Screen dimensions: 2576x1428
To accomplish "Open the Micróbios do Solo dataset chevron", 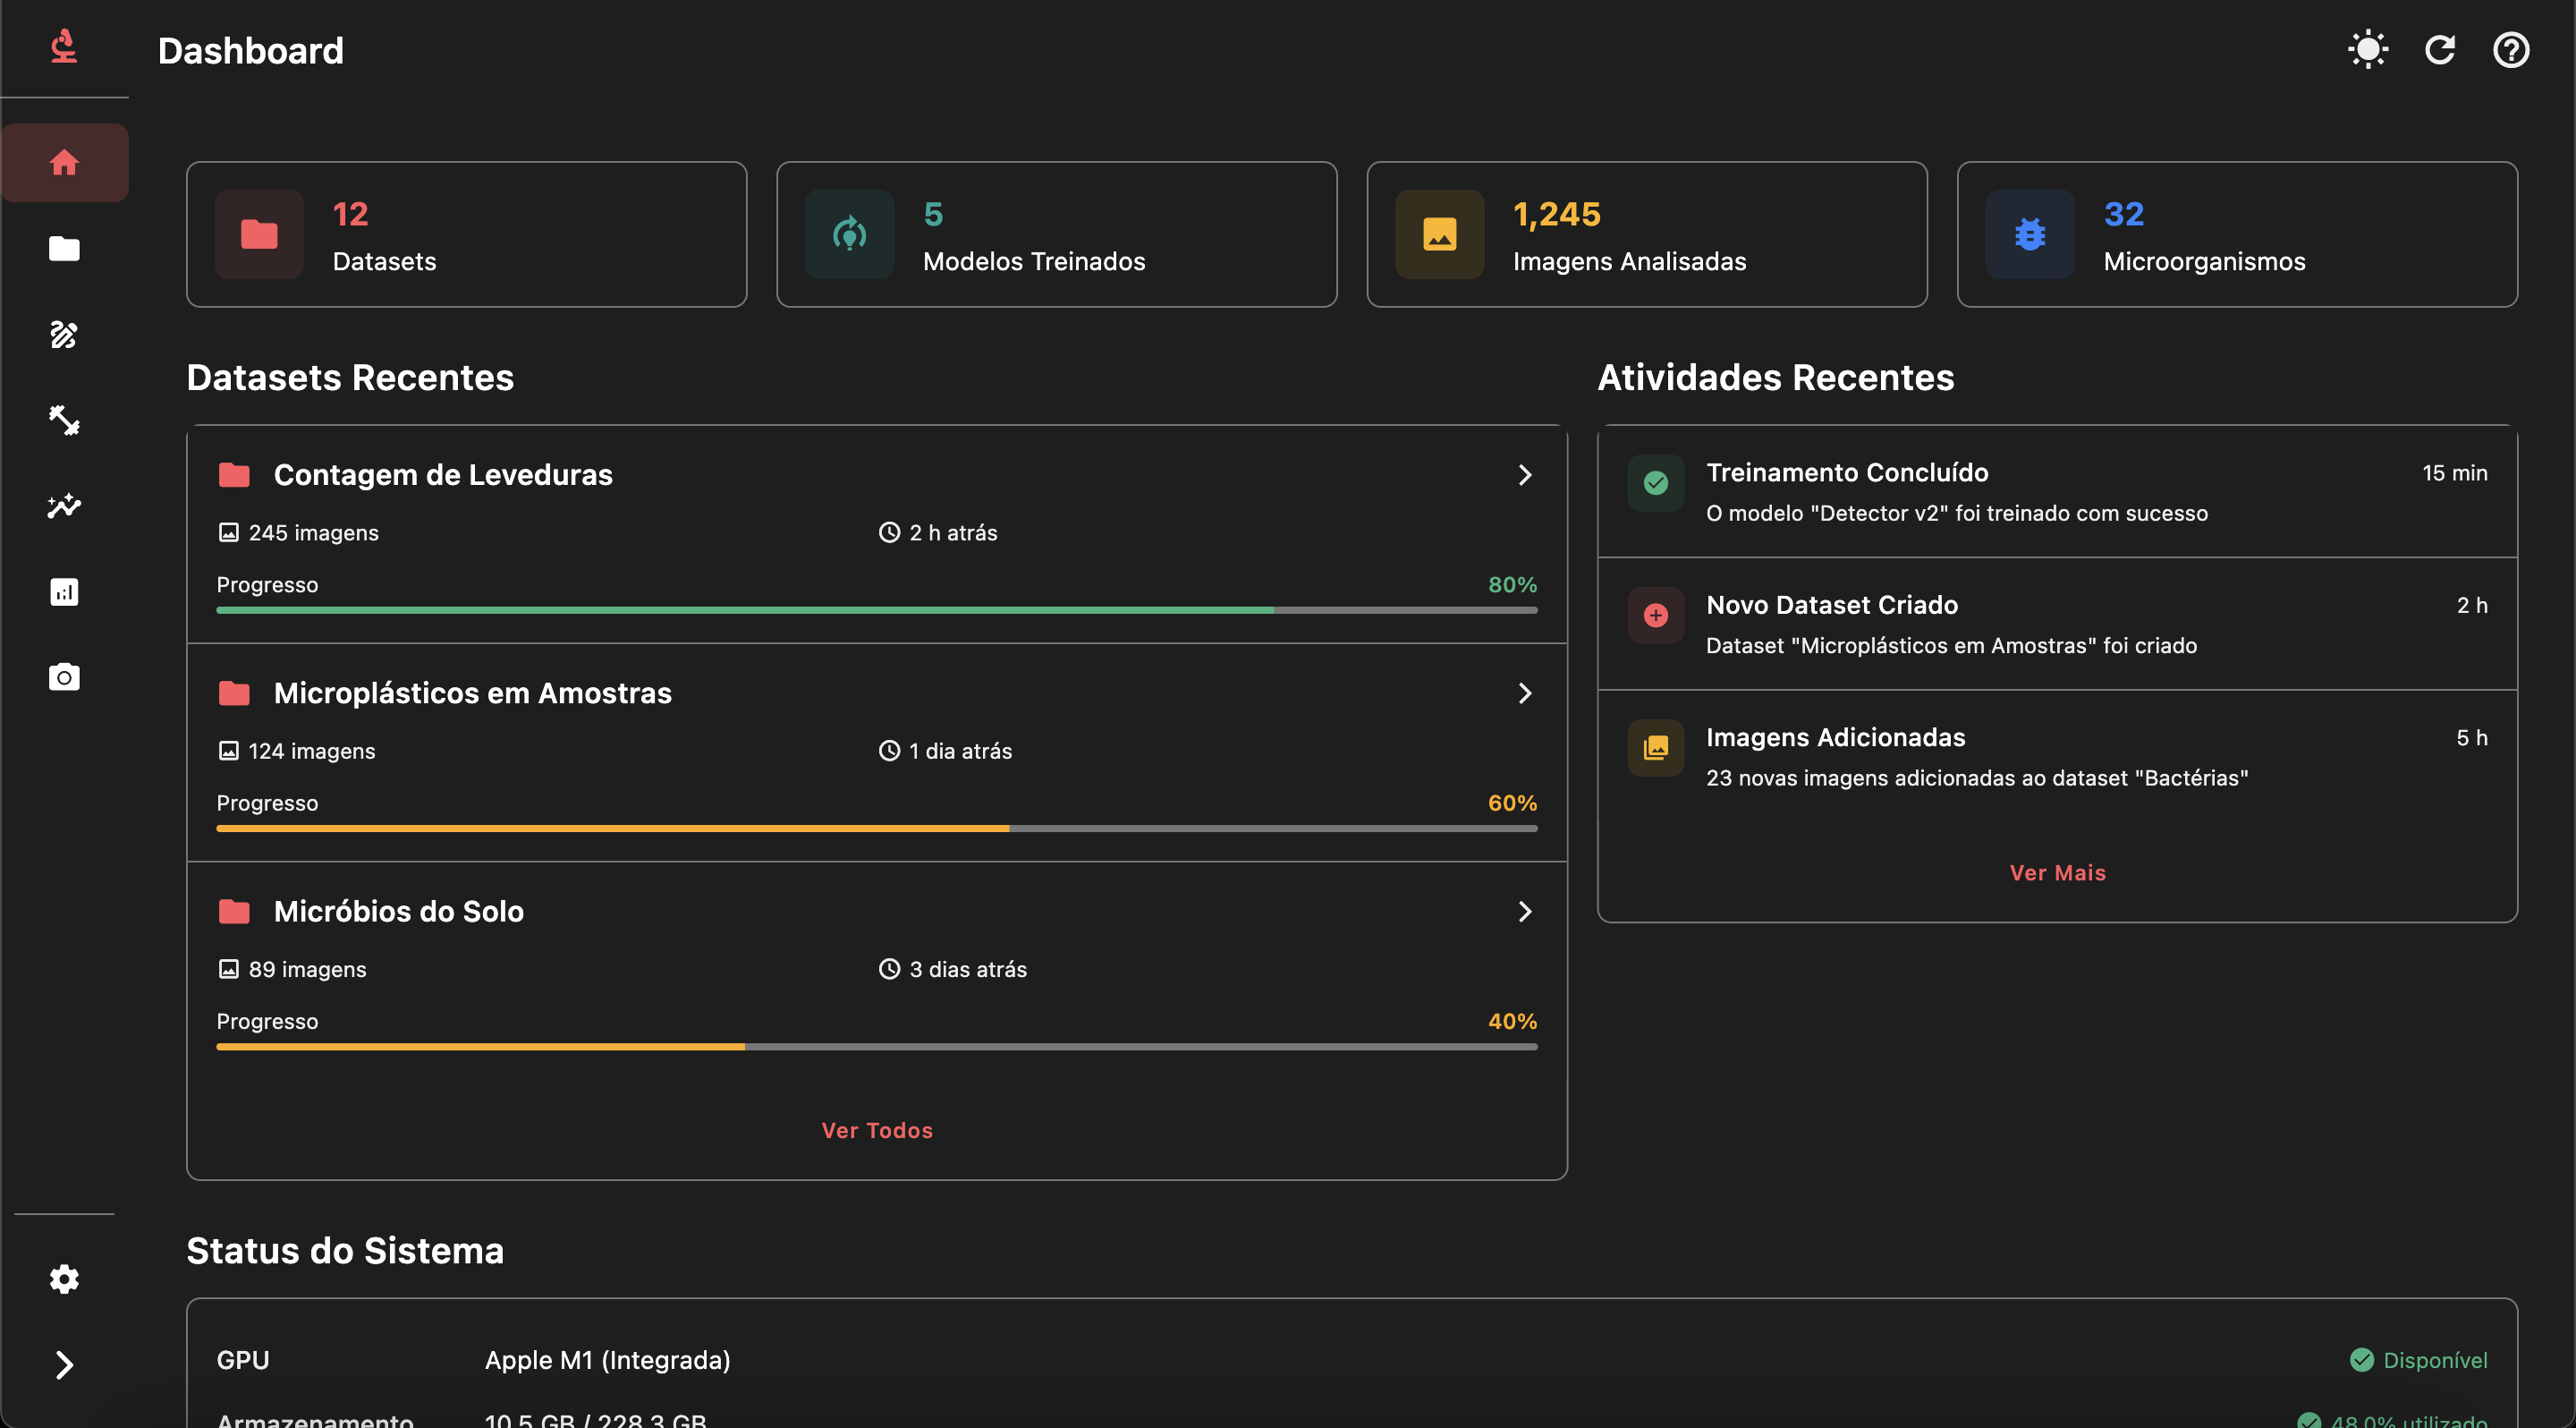I will [1525, 911].
